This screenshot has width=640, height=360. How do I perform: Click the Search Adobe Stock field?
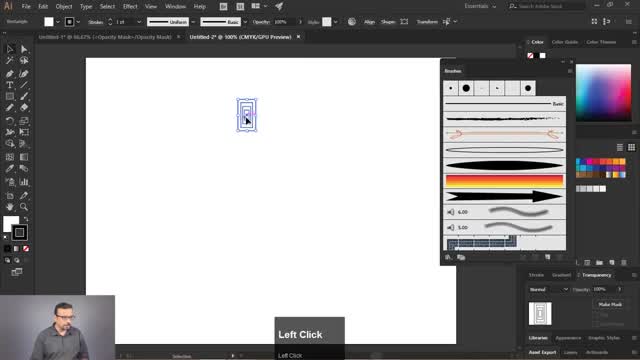pyautogui.click(x=546, y=6)
